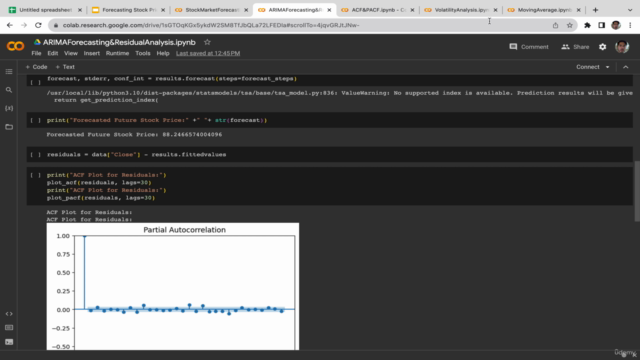Toggle browser side panel icon
Screen dimensions: 640x360
point(602,25)
